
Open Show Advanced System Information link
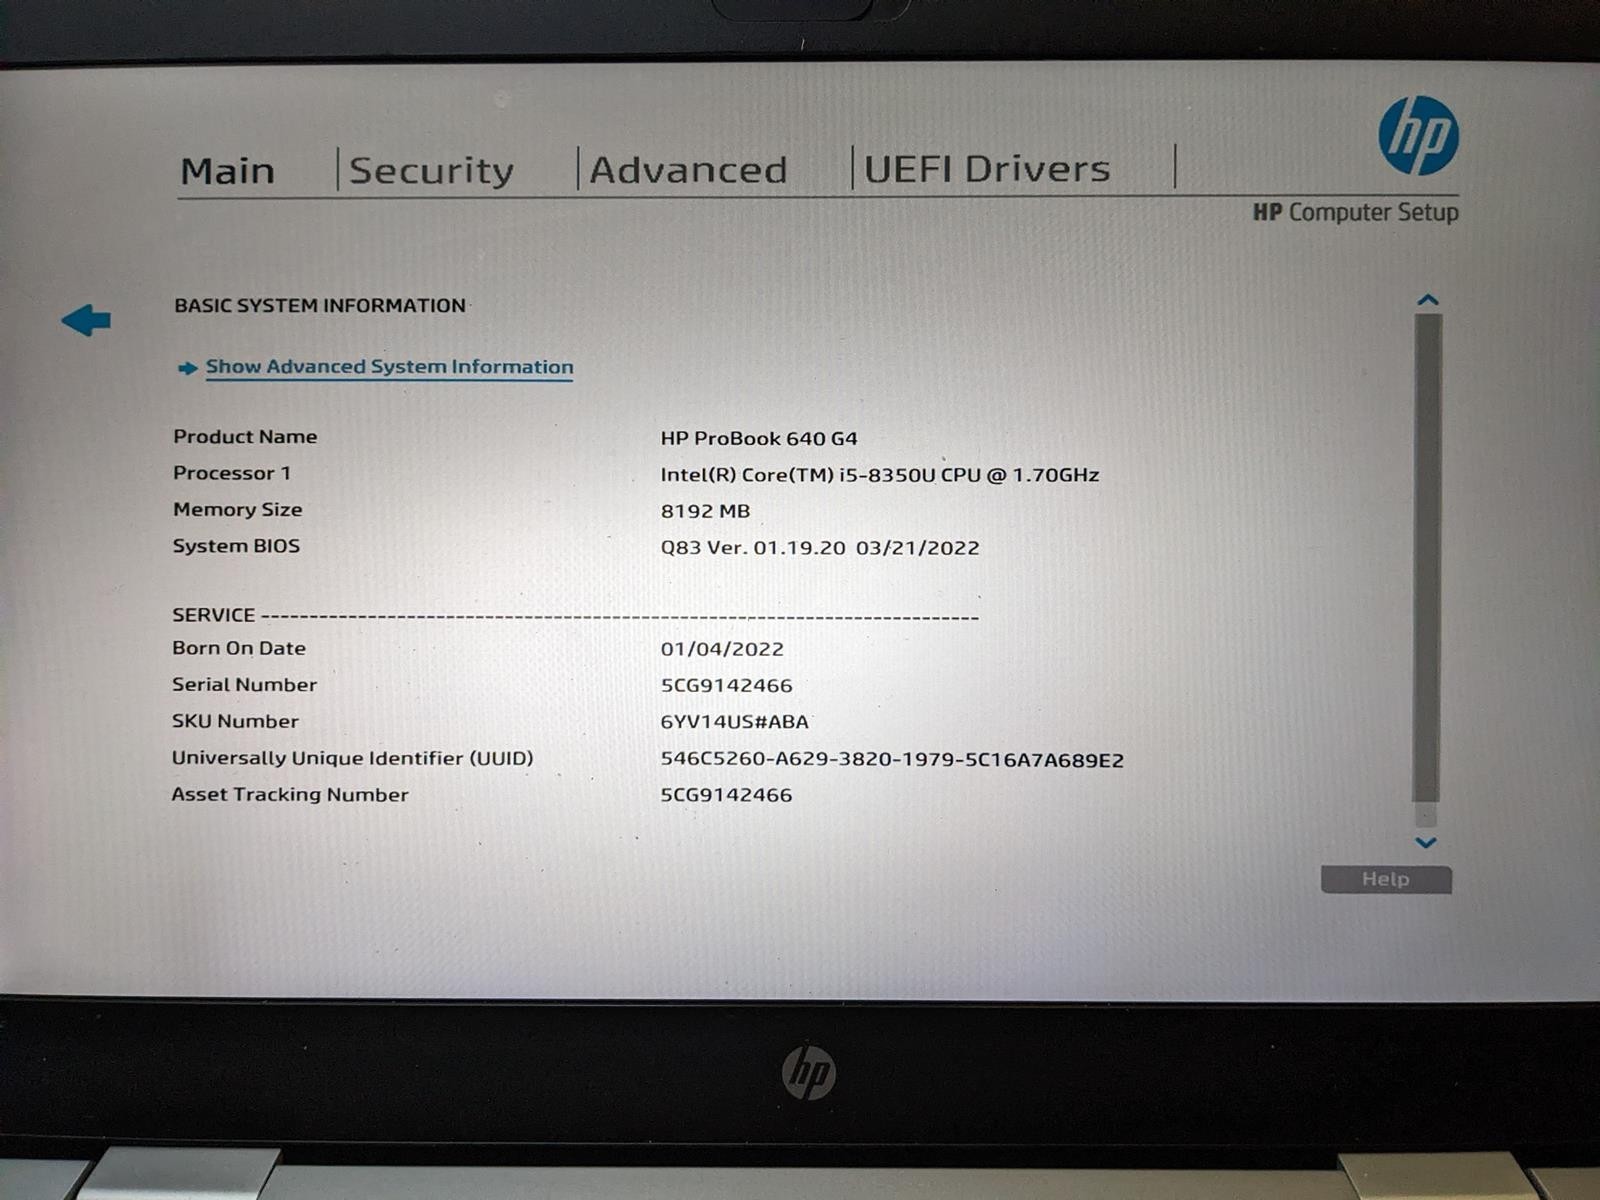[389, 367]
